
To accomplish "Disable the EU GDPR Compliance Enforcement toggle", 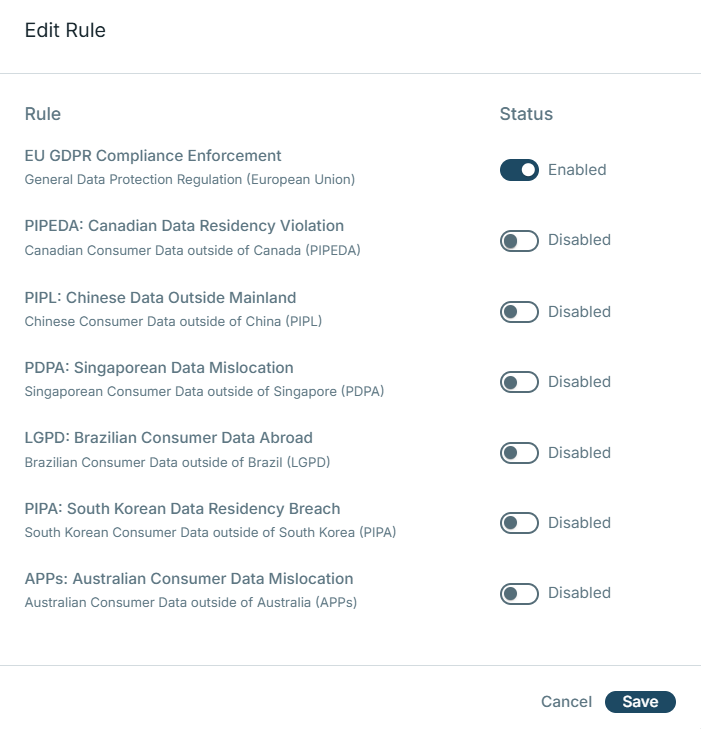I will click(x=519, y=170).
